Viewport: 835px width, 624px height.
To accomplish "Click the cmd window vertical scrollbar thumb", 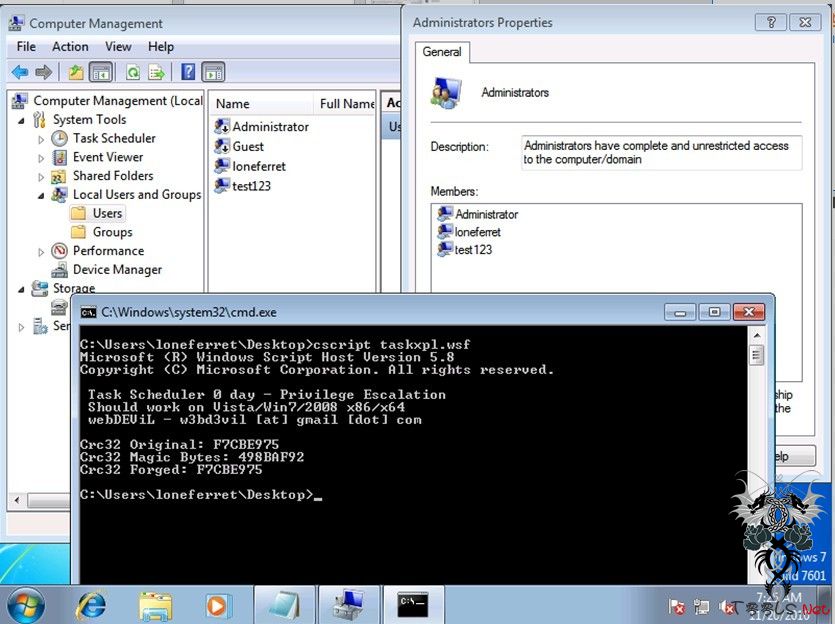I will [756, 355].
